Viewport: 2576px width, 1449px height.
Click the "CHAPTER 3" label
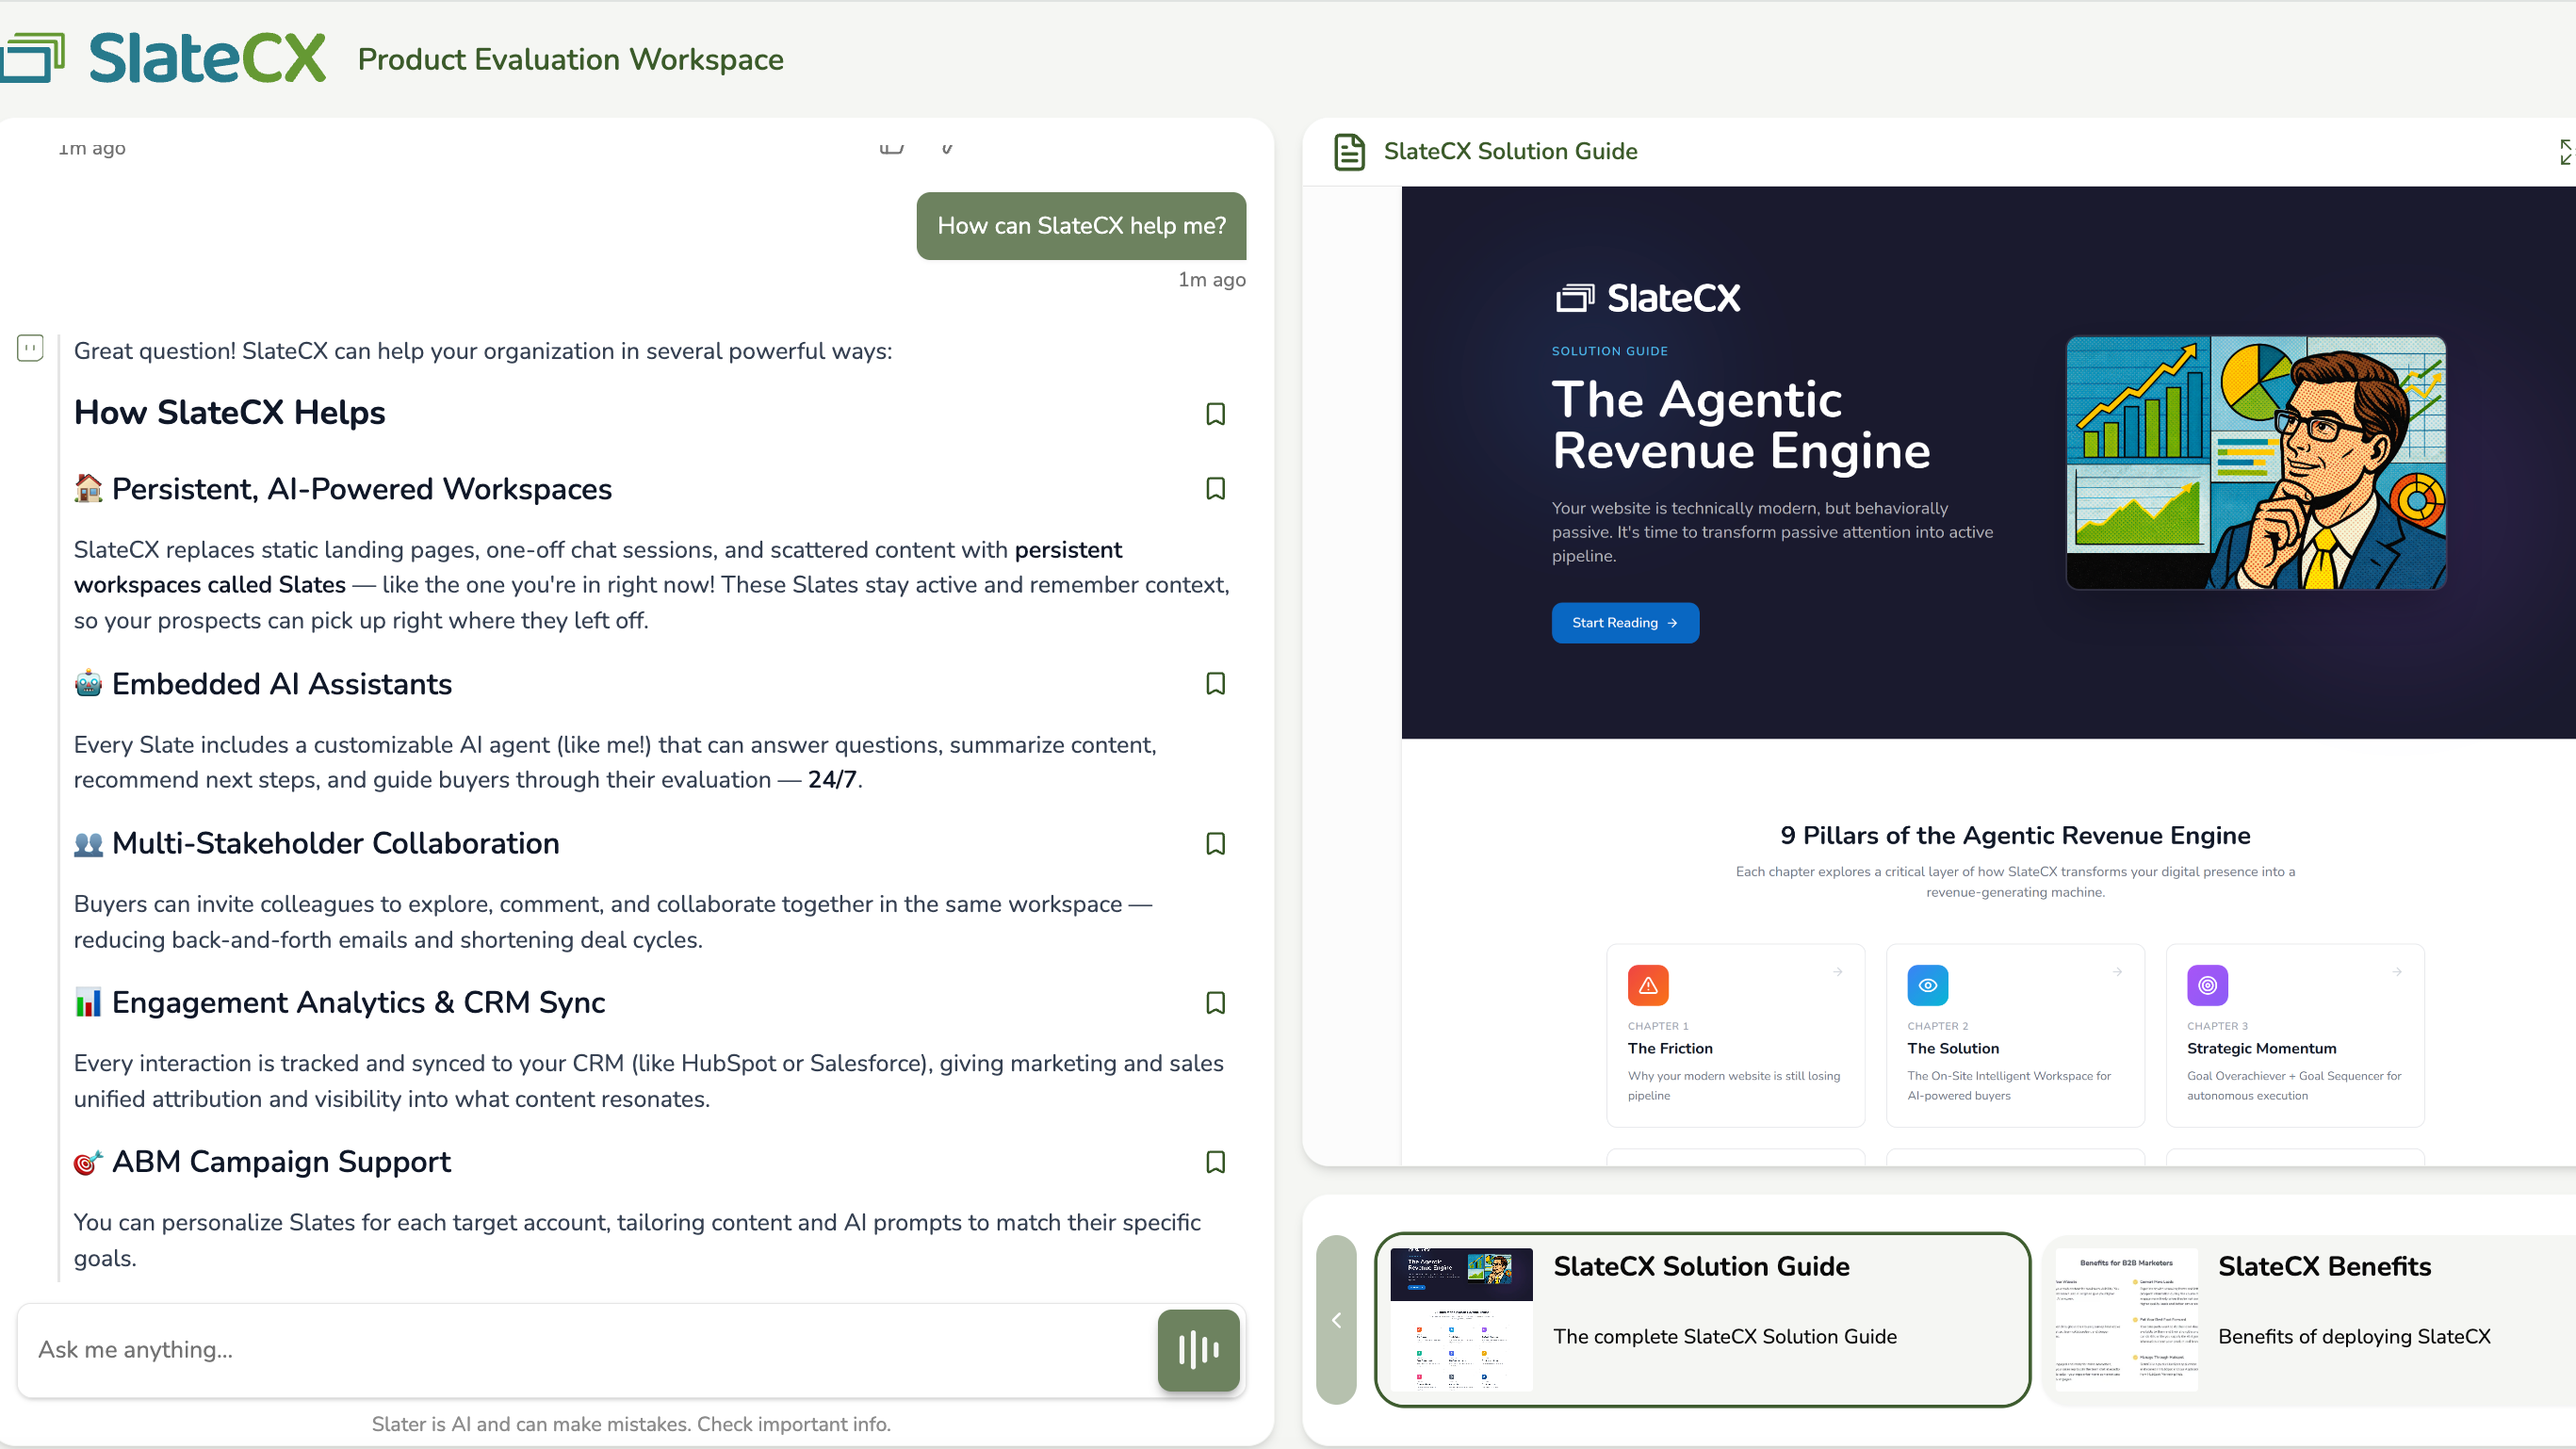pyautogui.click(x=2217, y=1026)
